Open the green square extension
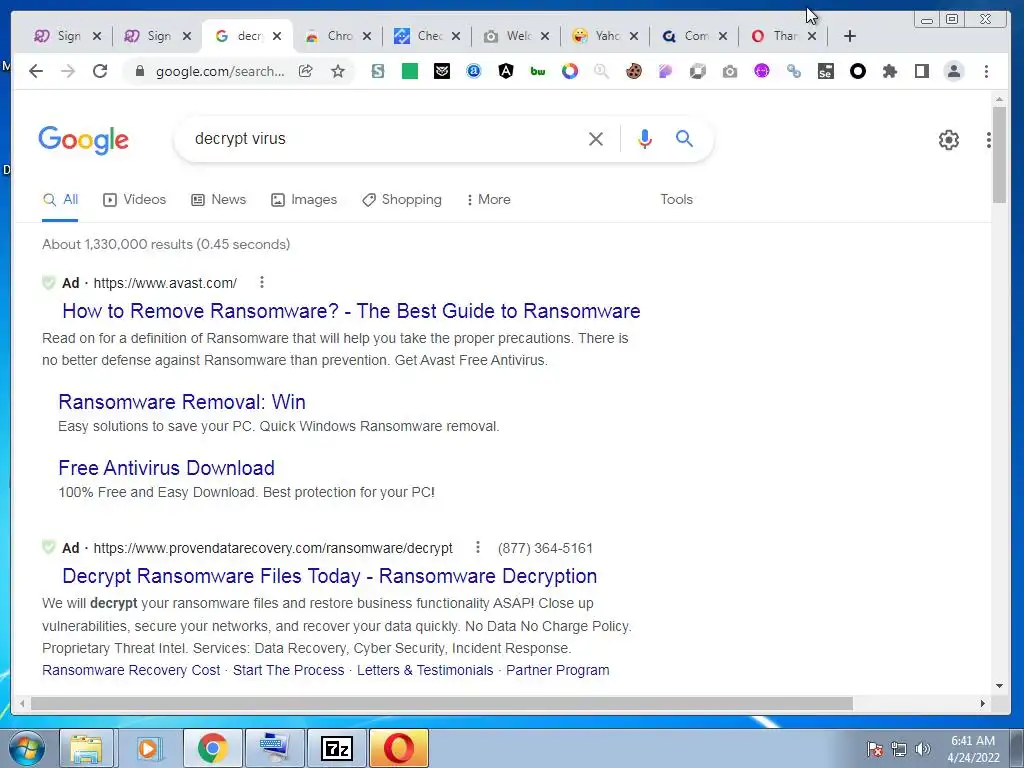This screenshot has height=768, width=1024. (x=409, y=71)
